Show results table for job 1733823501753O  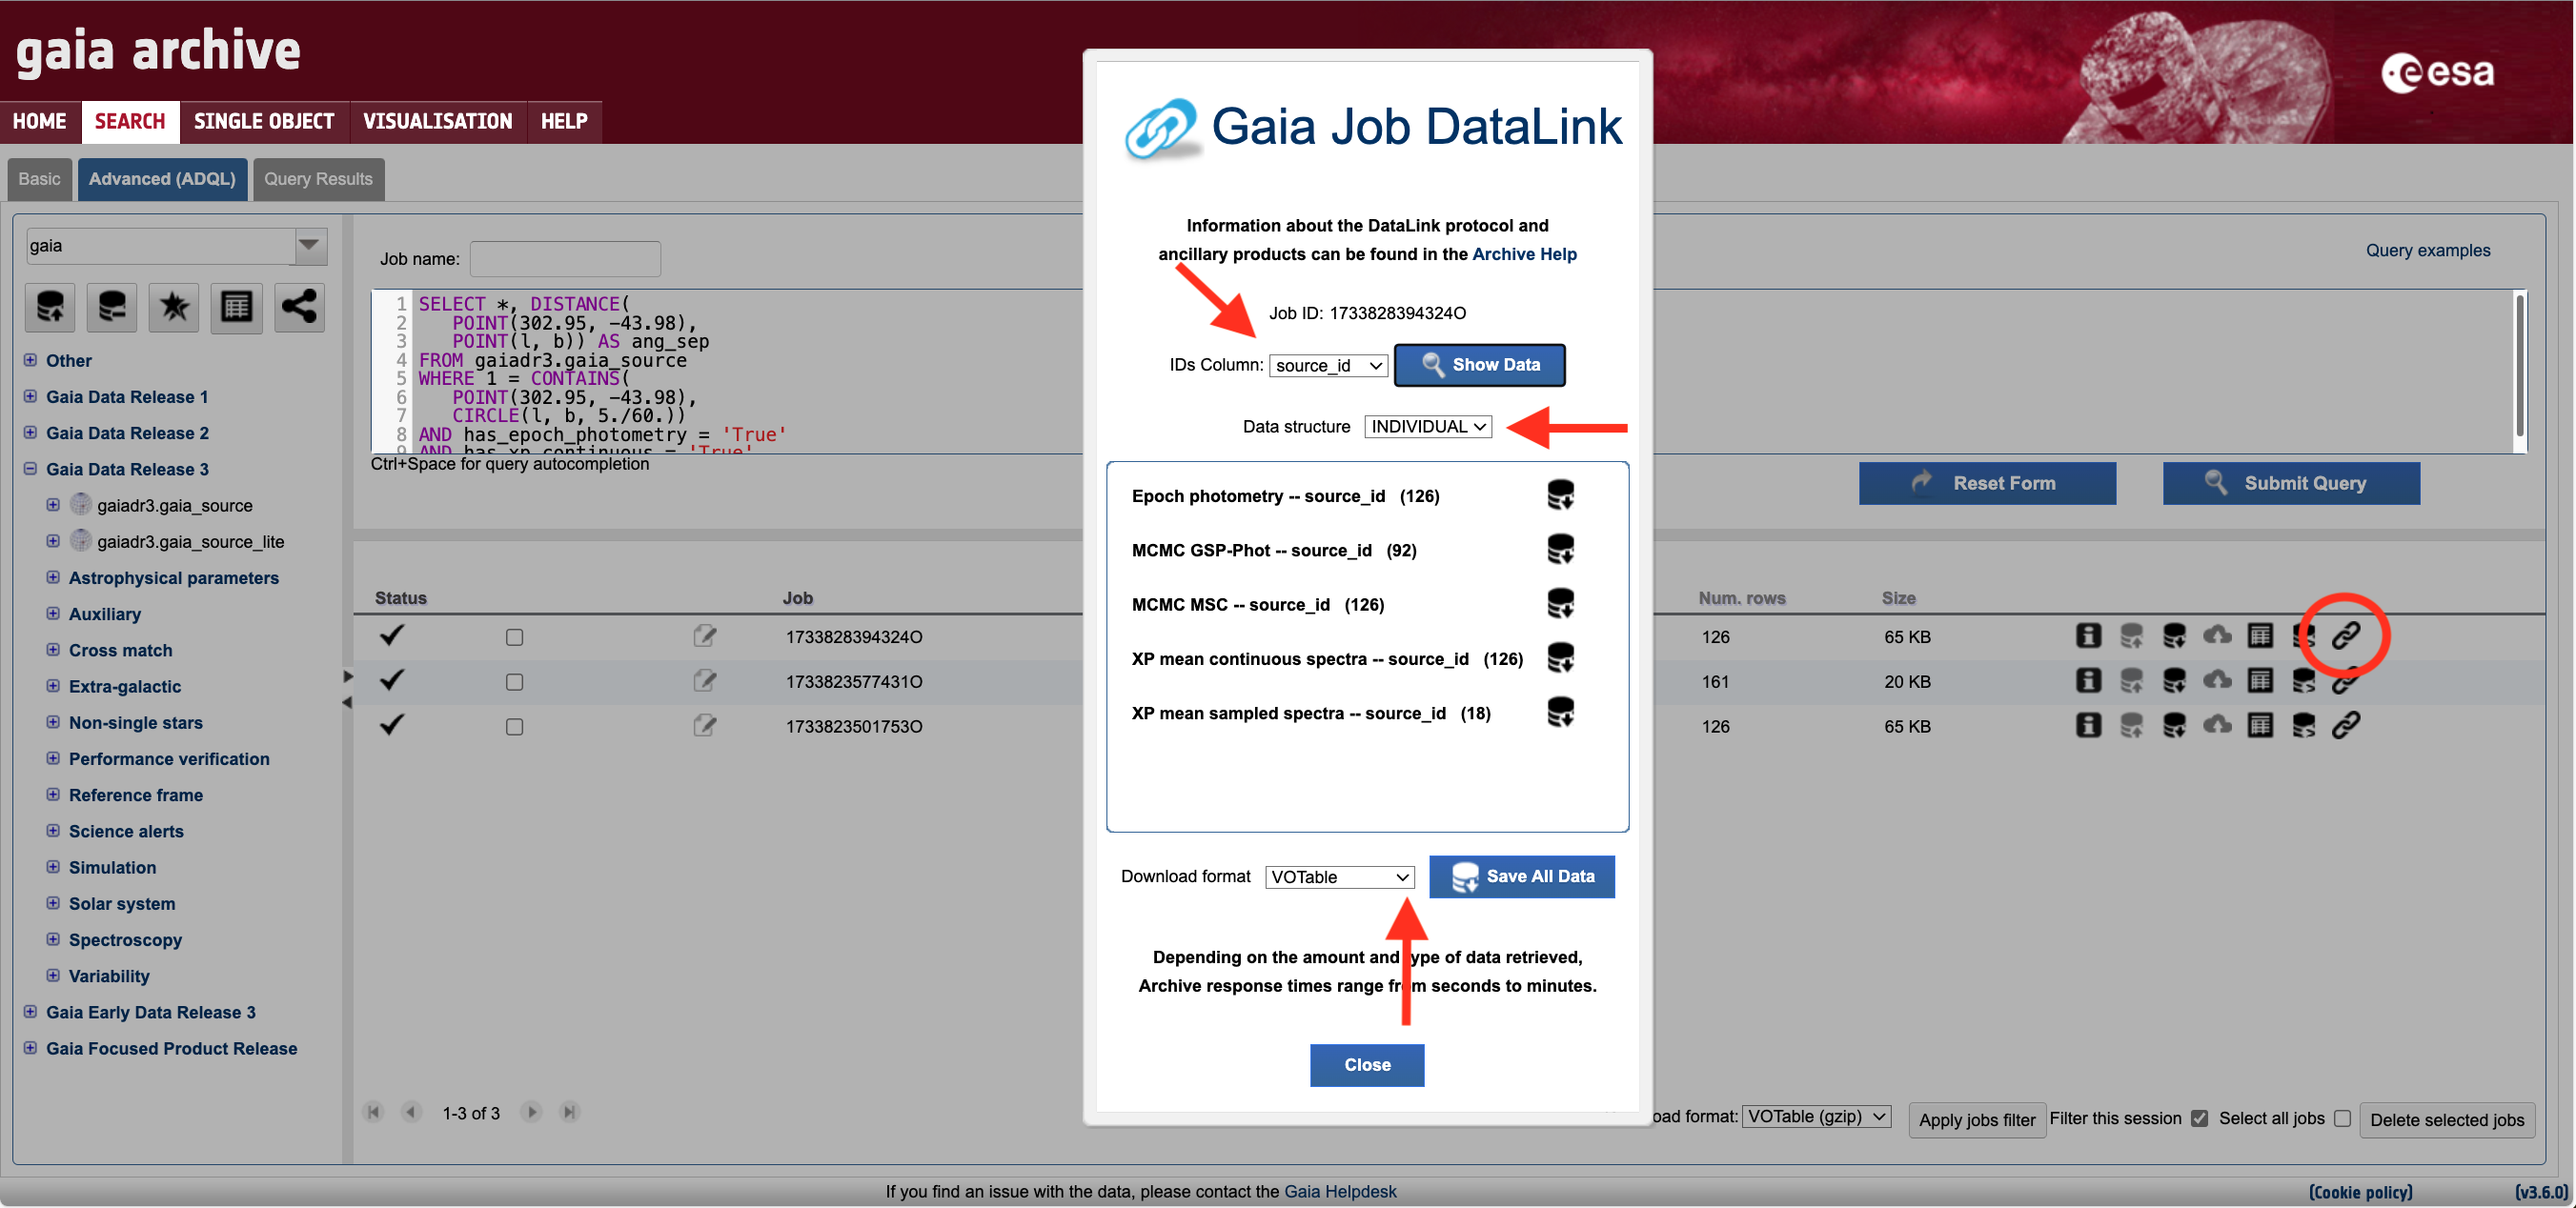(x=2260, y=725)
